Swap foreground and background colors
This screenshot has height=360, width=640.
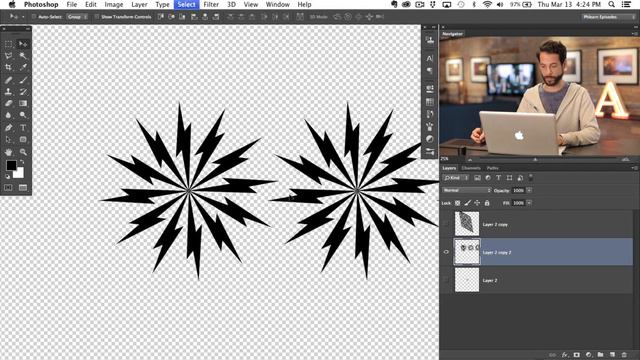click(22, 162)
